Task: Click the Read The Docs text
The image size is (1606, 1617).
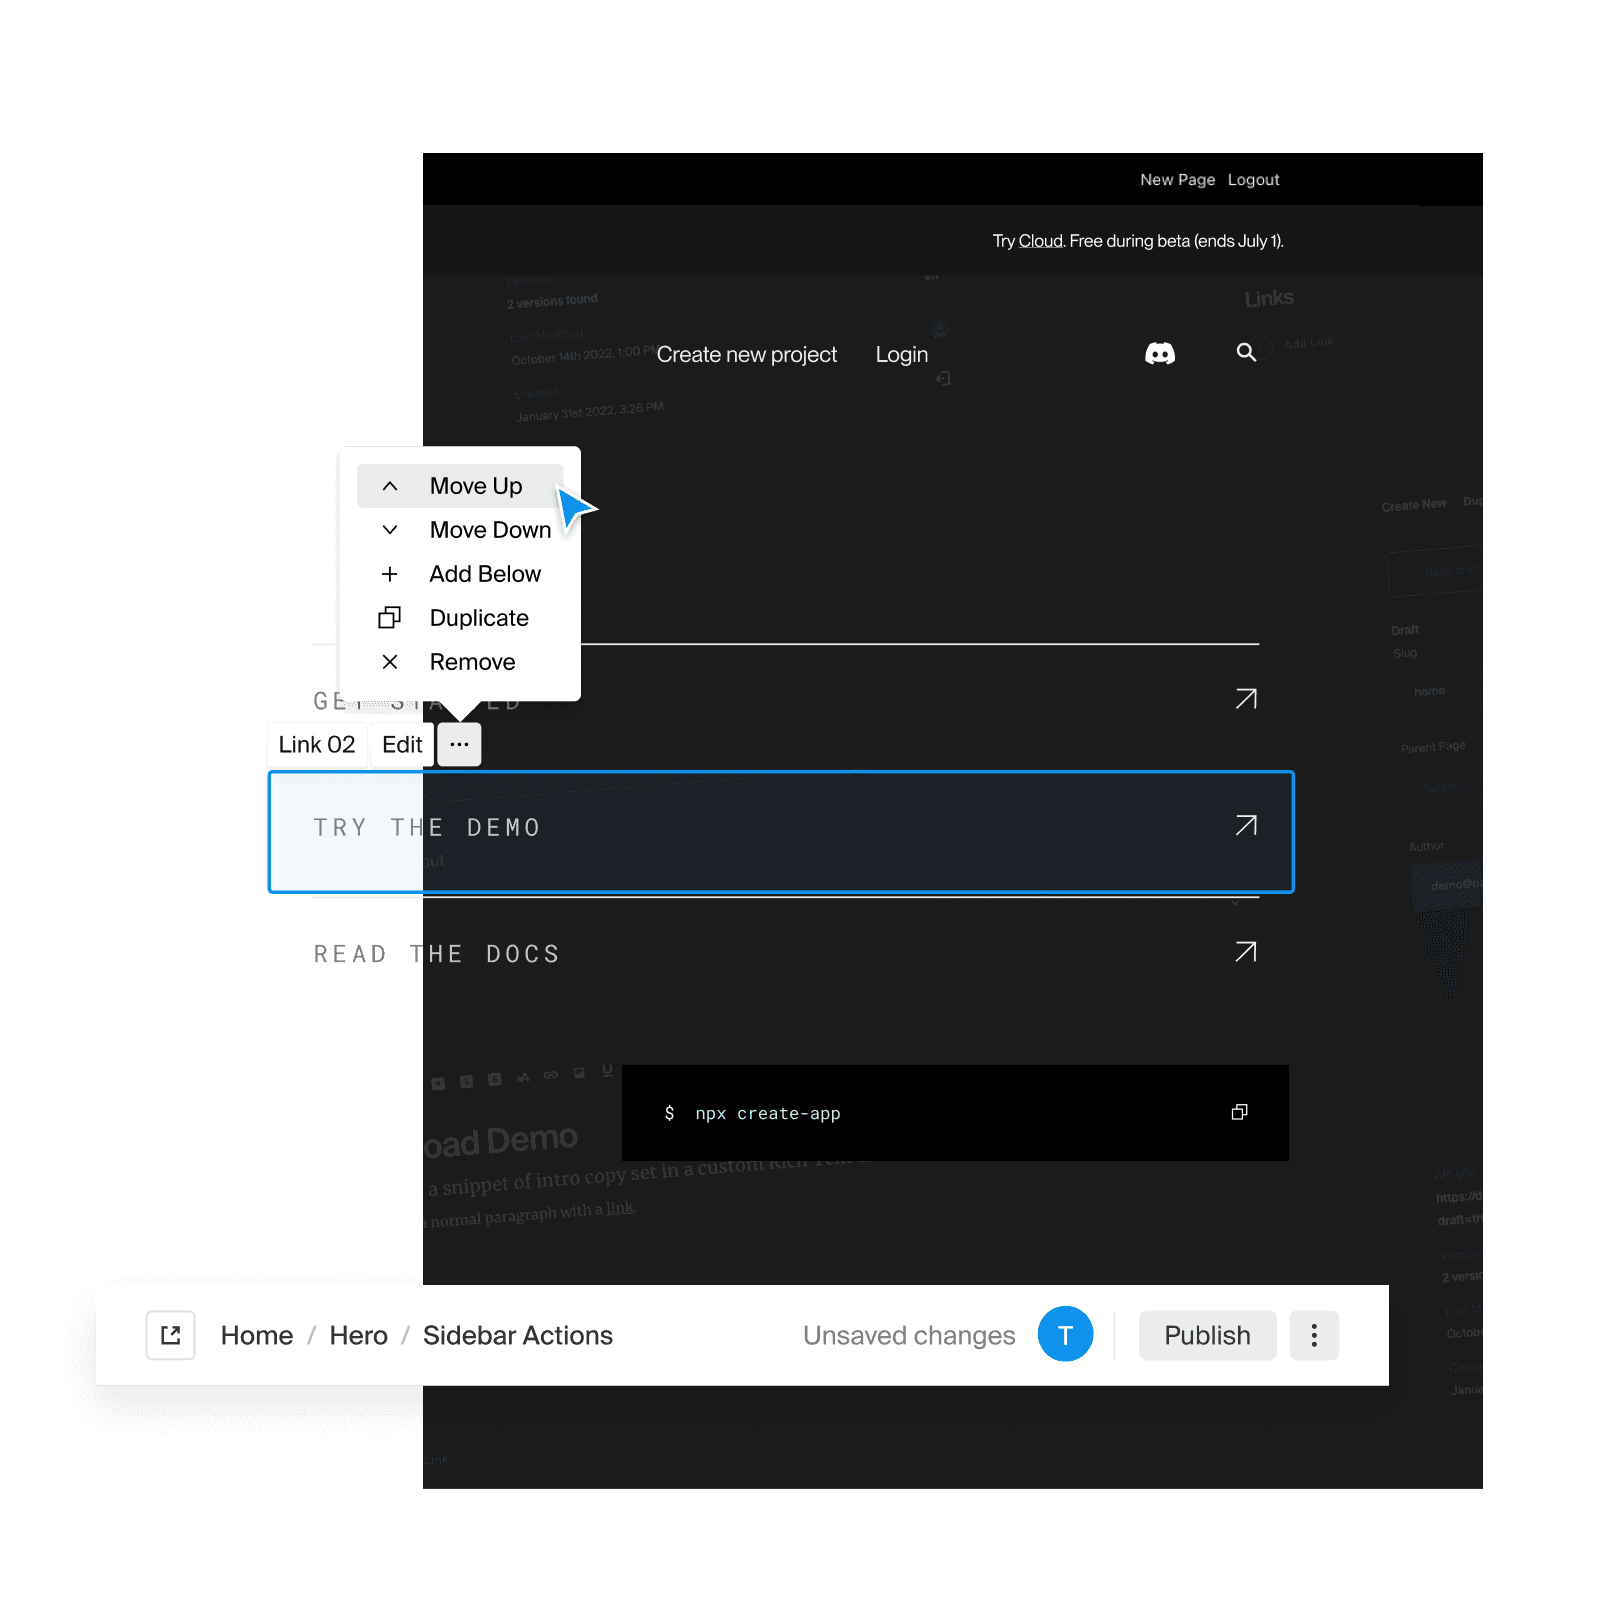Action: pyautogui.click(x=437, y=954)
